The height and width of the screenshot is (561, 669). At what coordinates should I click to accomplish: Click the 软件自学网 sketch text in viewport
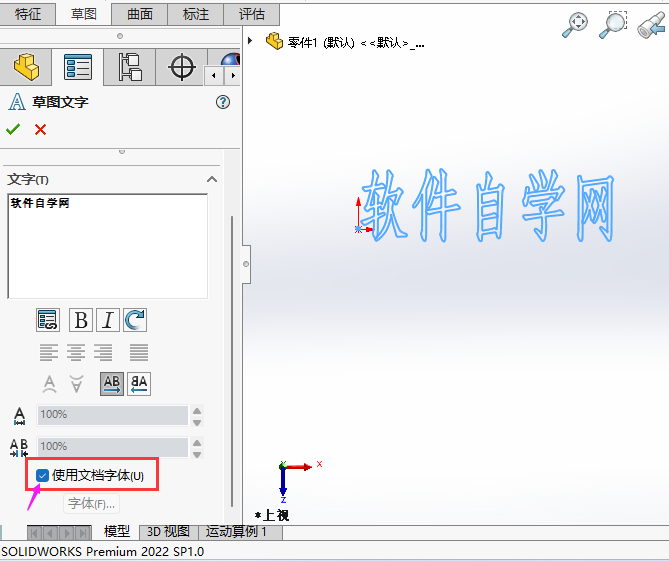(487, 205)
